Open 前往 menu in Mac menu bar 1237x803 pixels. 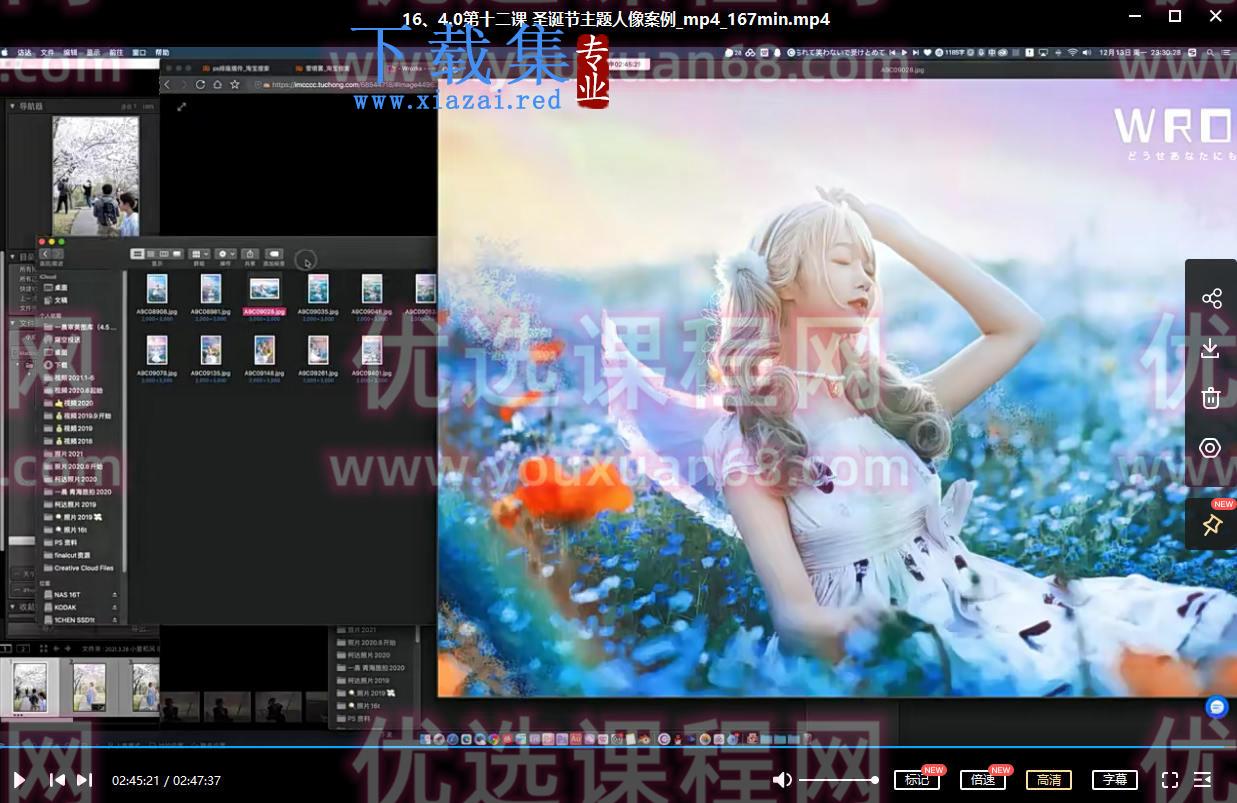116,52
